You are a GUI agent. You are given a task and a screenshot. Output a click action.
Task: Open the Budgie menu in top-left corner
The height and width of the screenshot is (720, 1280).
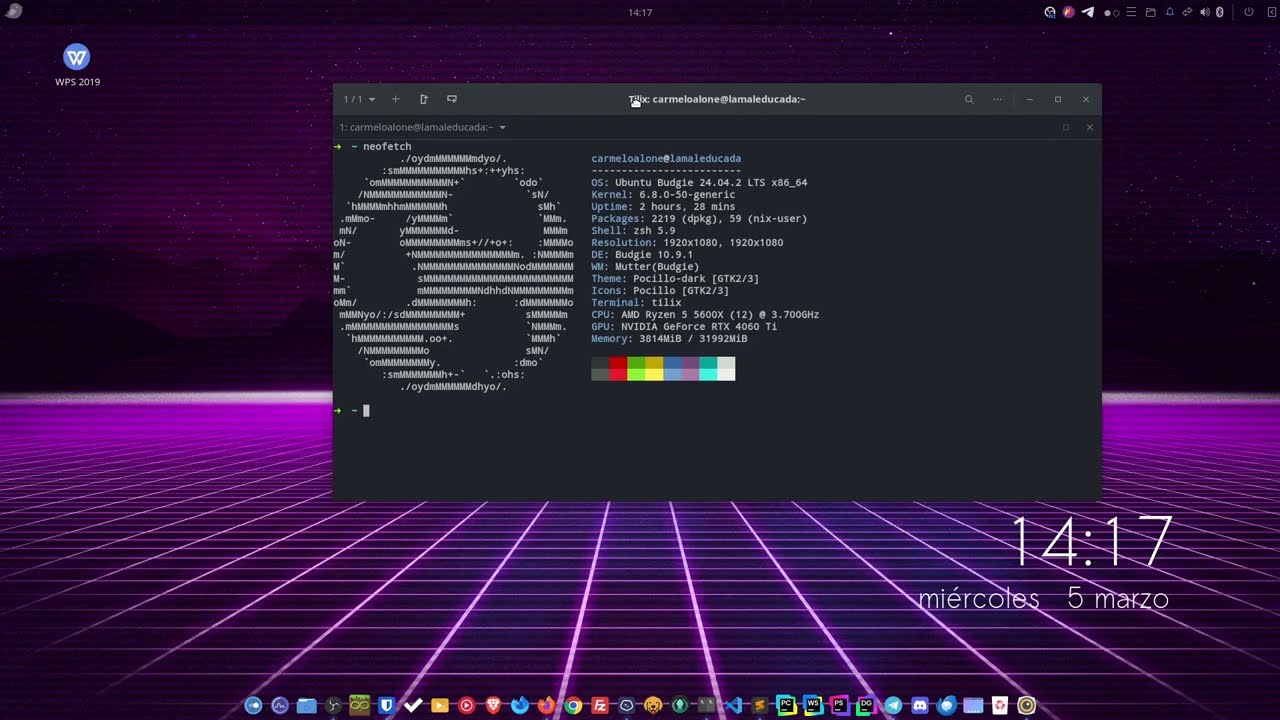point(14,11)
